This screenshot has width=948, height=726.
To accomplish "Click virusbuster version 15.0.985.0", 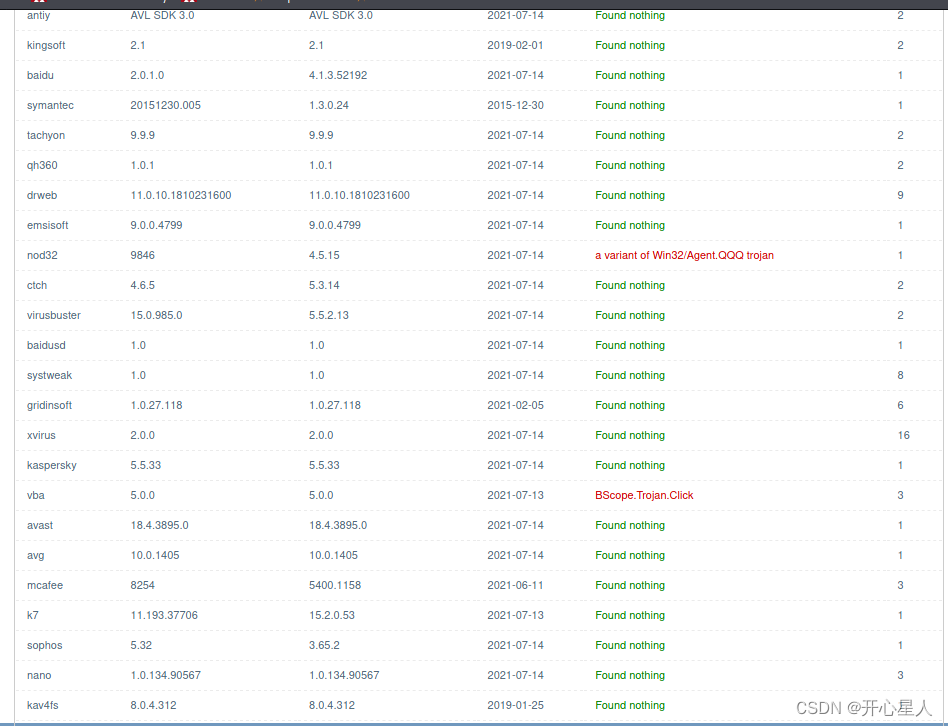I will pyautogui.click(x=157, y=316).
